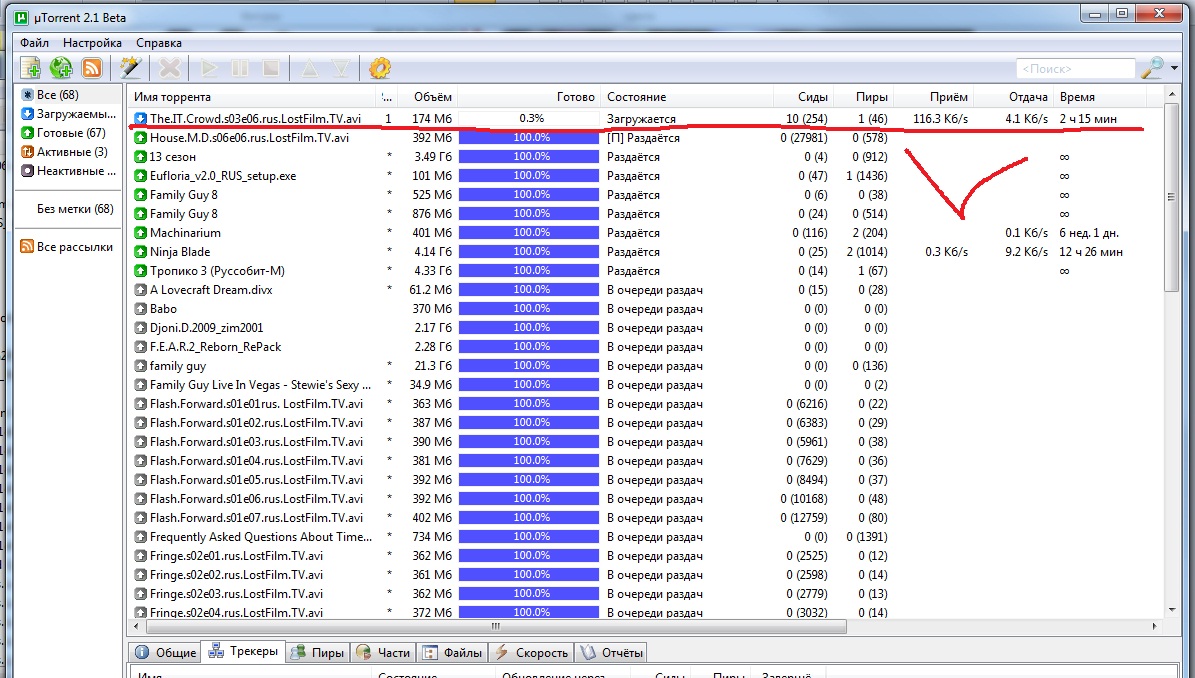
Task: Click Create New Torrent wand icon
Action: (130, 69)
